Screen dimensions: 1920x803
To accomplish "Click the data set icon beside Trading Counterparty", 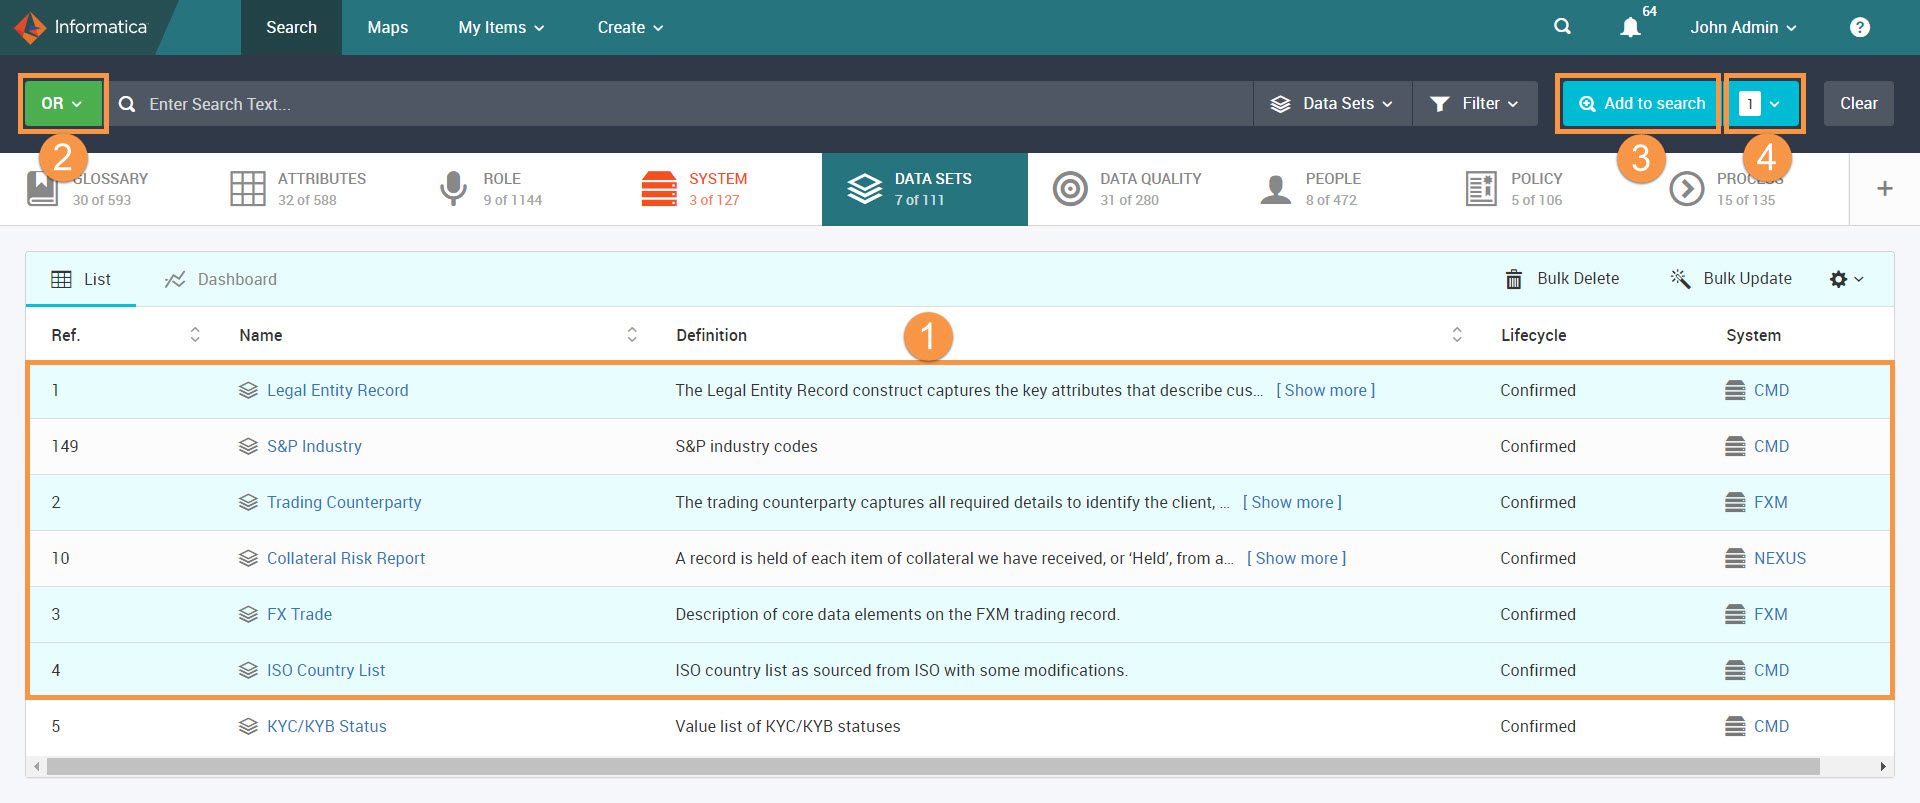I will click(248, 503).
